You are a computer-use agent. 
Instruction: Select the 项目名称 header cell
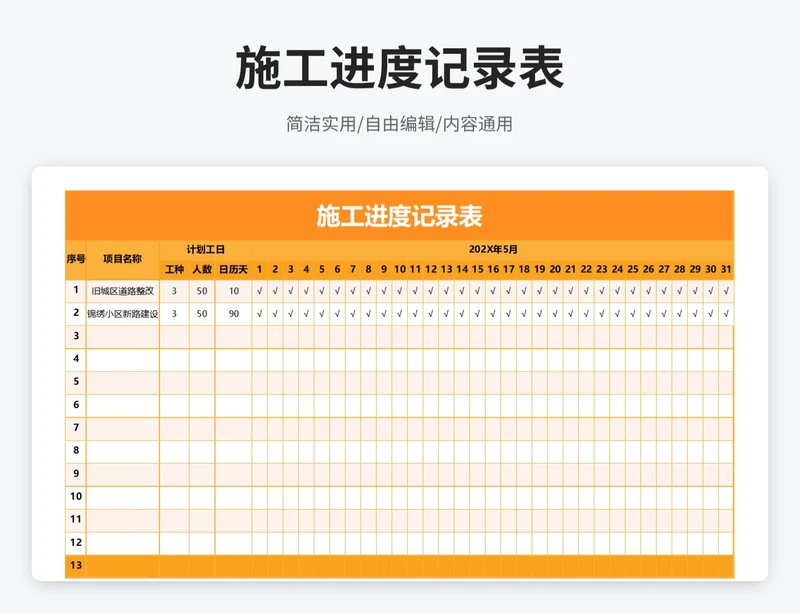coord(123,259)
